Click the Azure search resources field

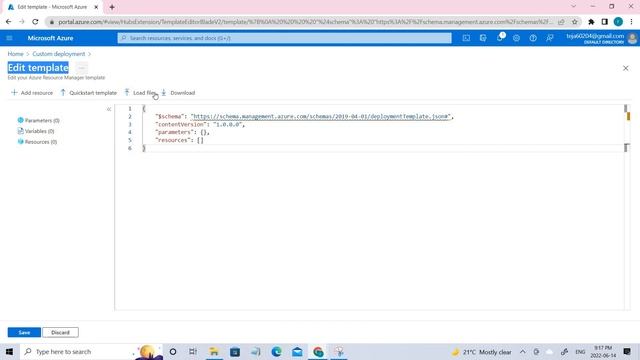(x=284, y=38)
